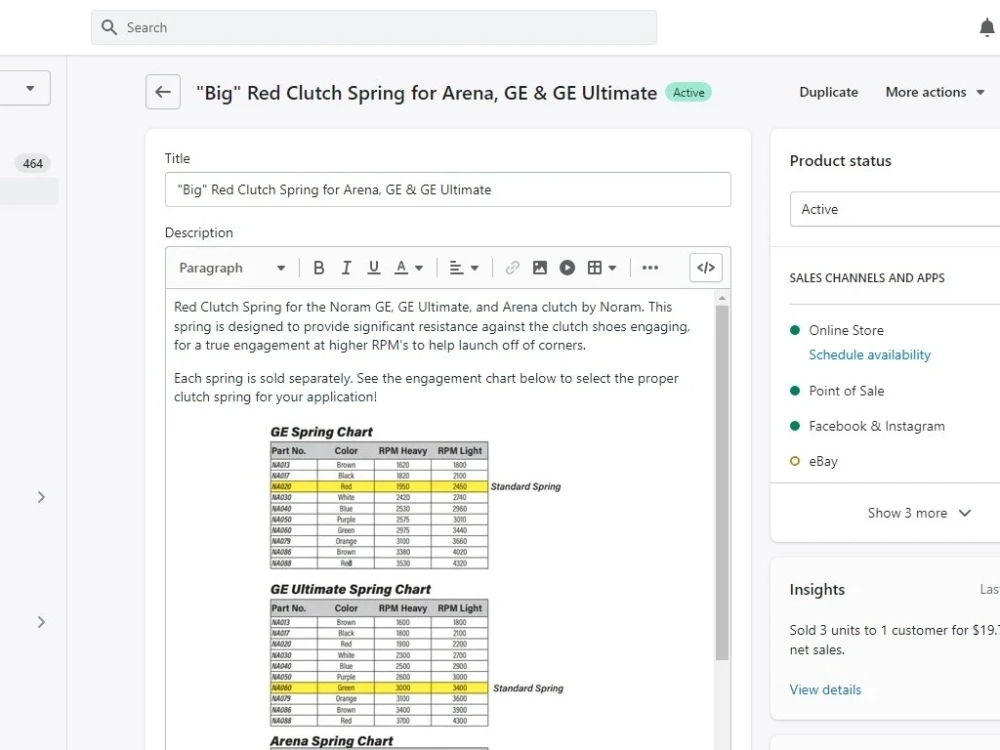Click the Online Store channel
The height and width of the screenshot is (750, 1000).
(846, 330)
